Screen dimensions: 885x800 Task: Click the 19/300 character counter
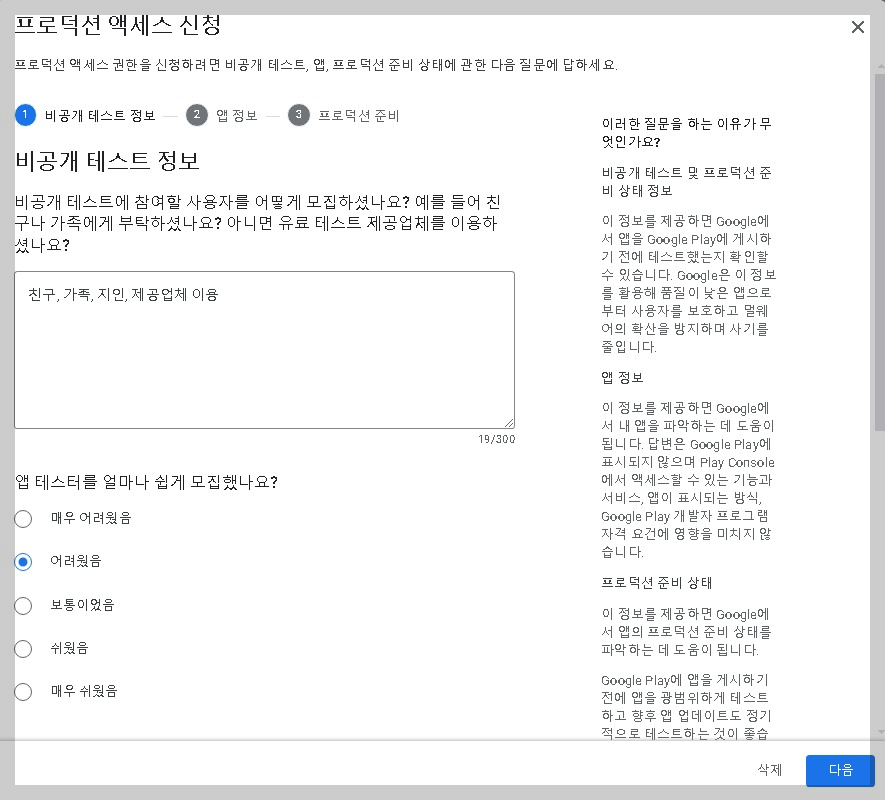(497, 439)
